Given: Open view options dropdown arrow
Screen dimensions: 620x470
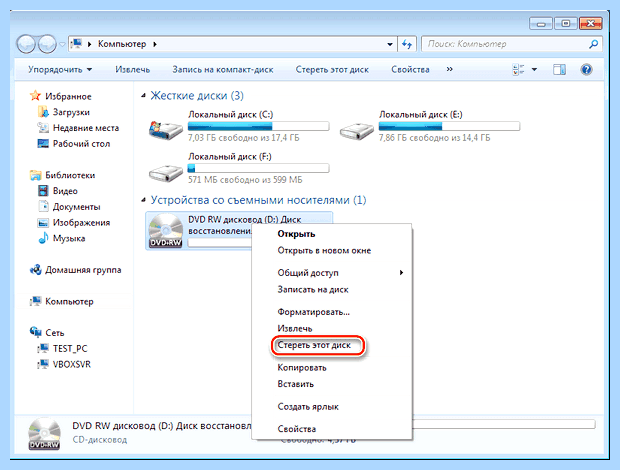Looking at the screenshot, I should [x=534, y=70].
